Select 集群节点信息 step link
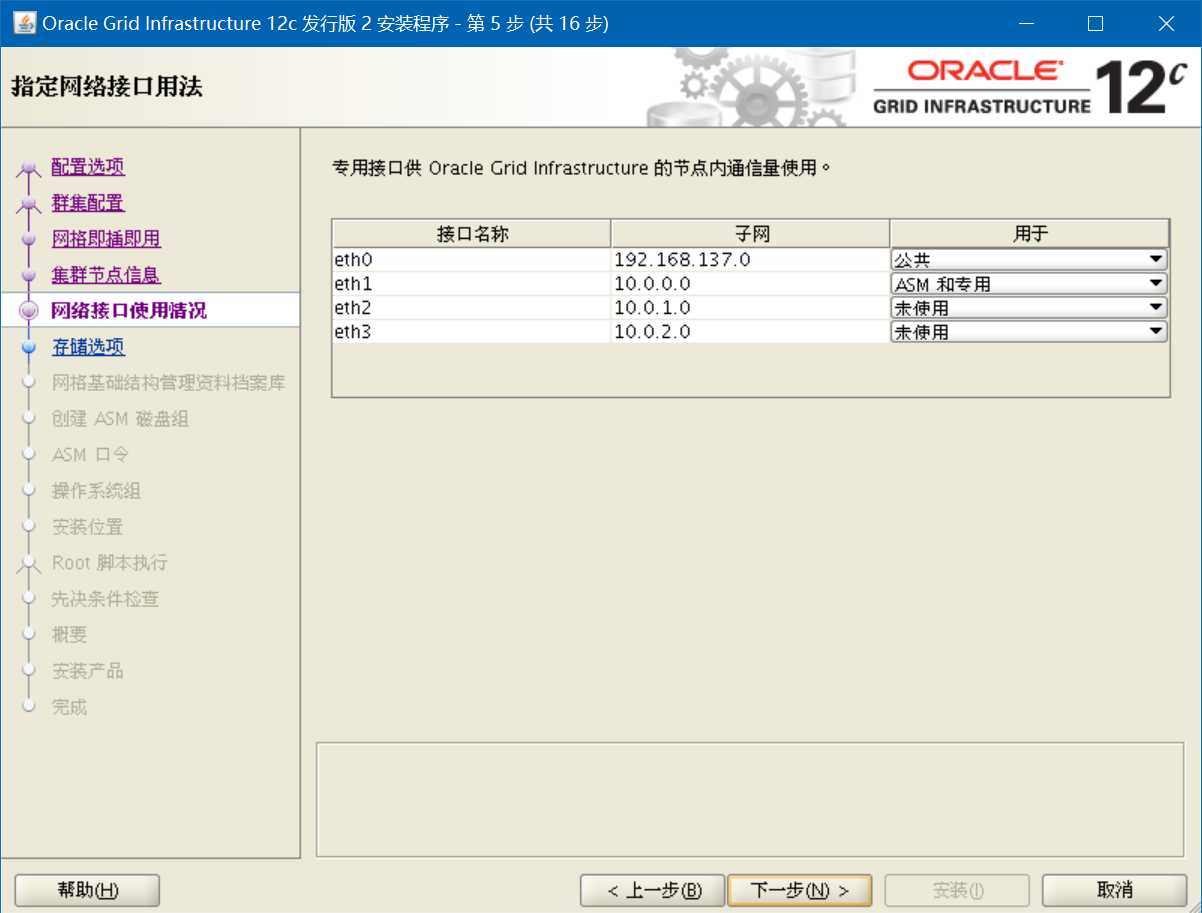This screenshot has width=1202, height=913. 106,275
